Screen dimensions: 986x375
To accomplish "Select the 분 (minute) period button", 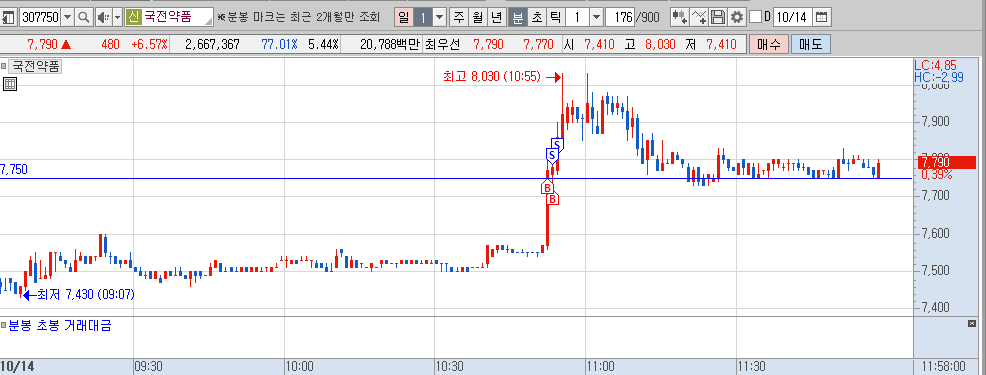I will [517, 17].
